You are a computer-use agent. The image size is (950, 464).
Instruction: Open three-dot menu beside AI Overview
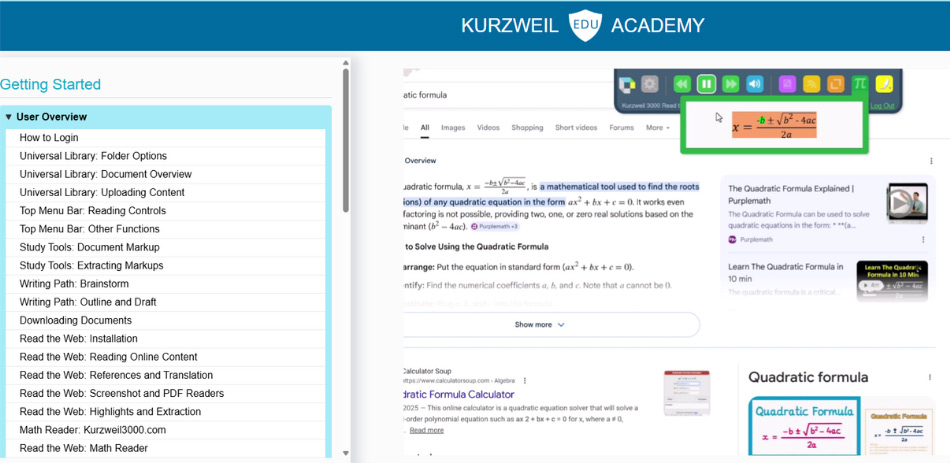931,161
